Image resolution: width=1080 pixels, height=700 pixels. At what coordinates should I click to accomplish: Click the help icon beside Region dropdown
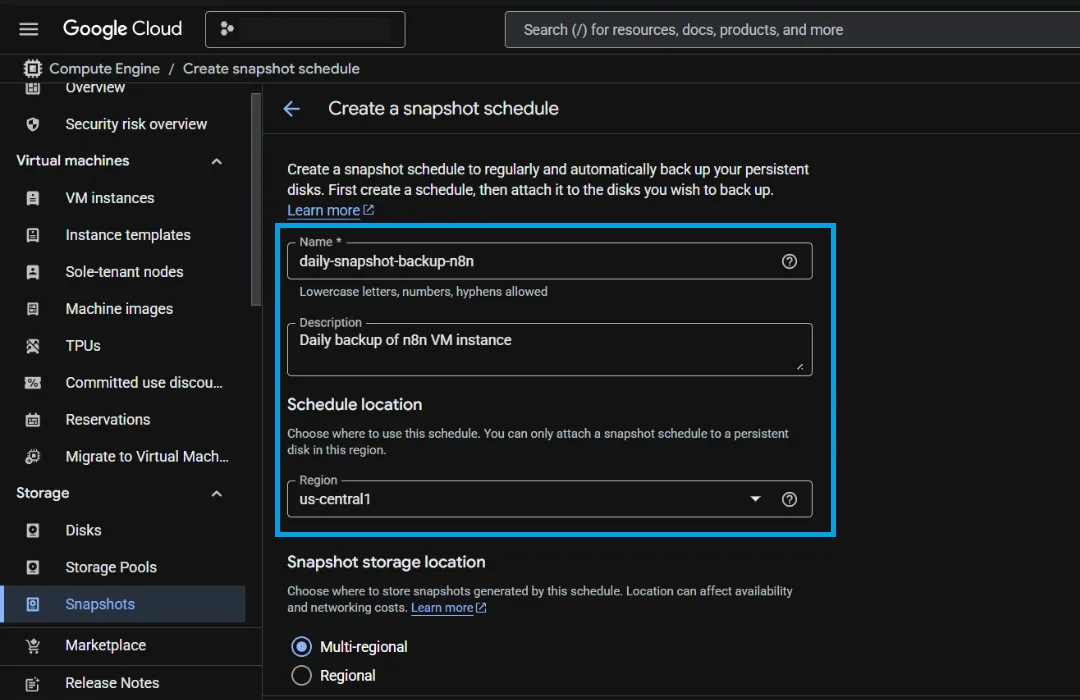(789, 500)
